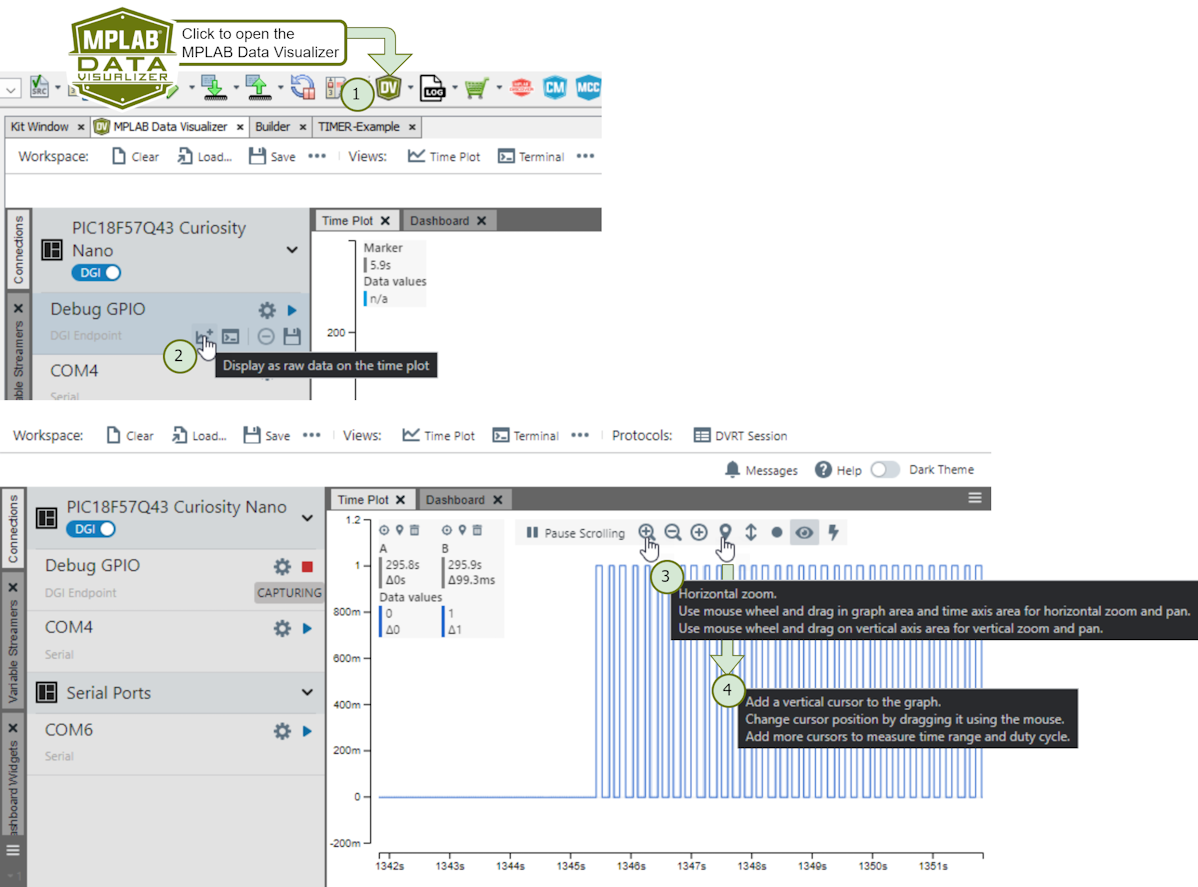The image size is (1198, 887).
Task: Toggle the DGI switch in lower connections panel
Action: coord(93,529)
